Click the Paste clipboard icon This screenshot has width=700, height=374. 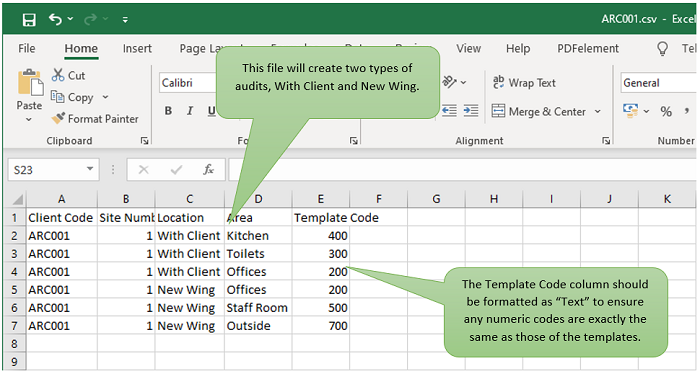point(30,83)
